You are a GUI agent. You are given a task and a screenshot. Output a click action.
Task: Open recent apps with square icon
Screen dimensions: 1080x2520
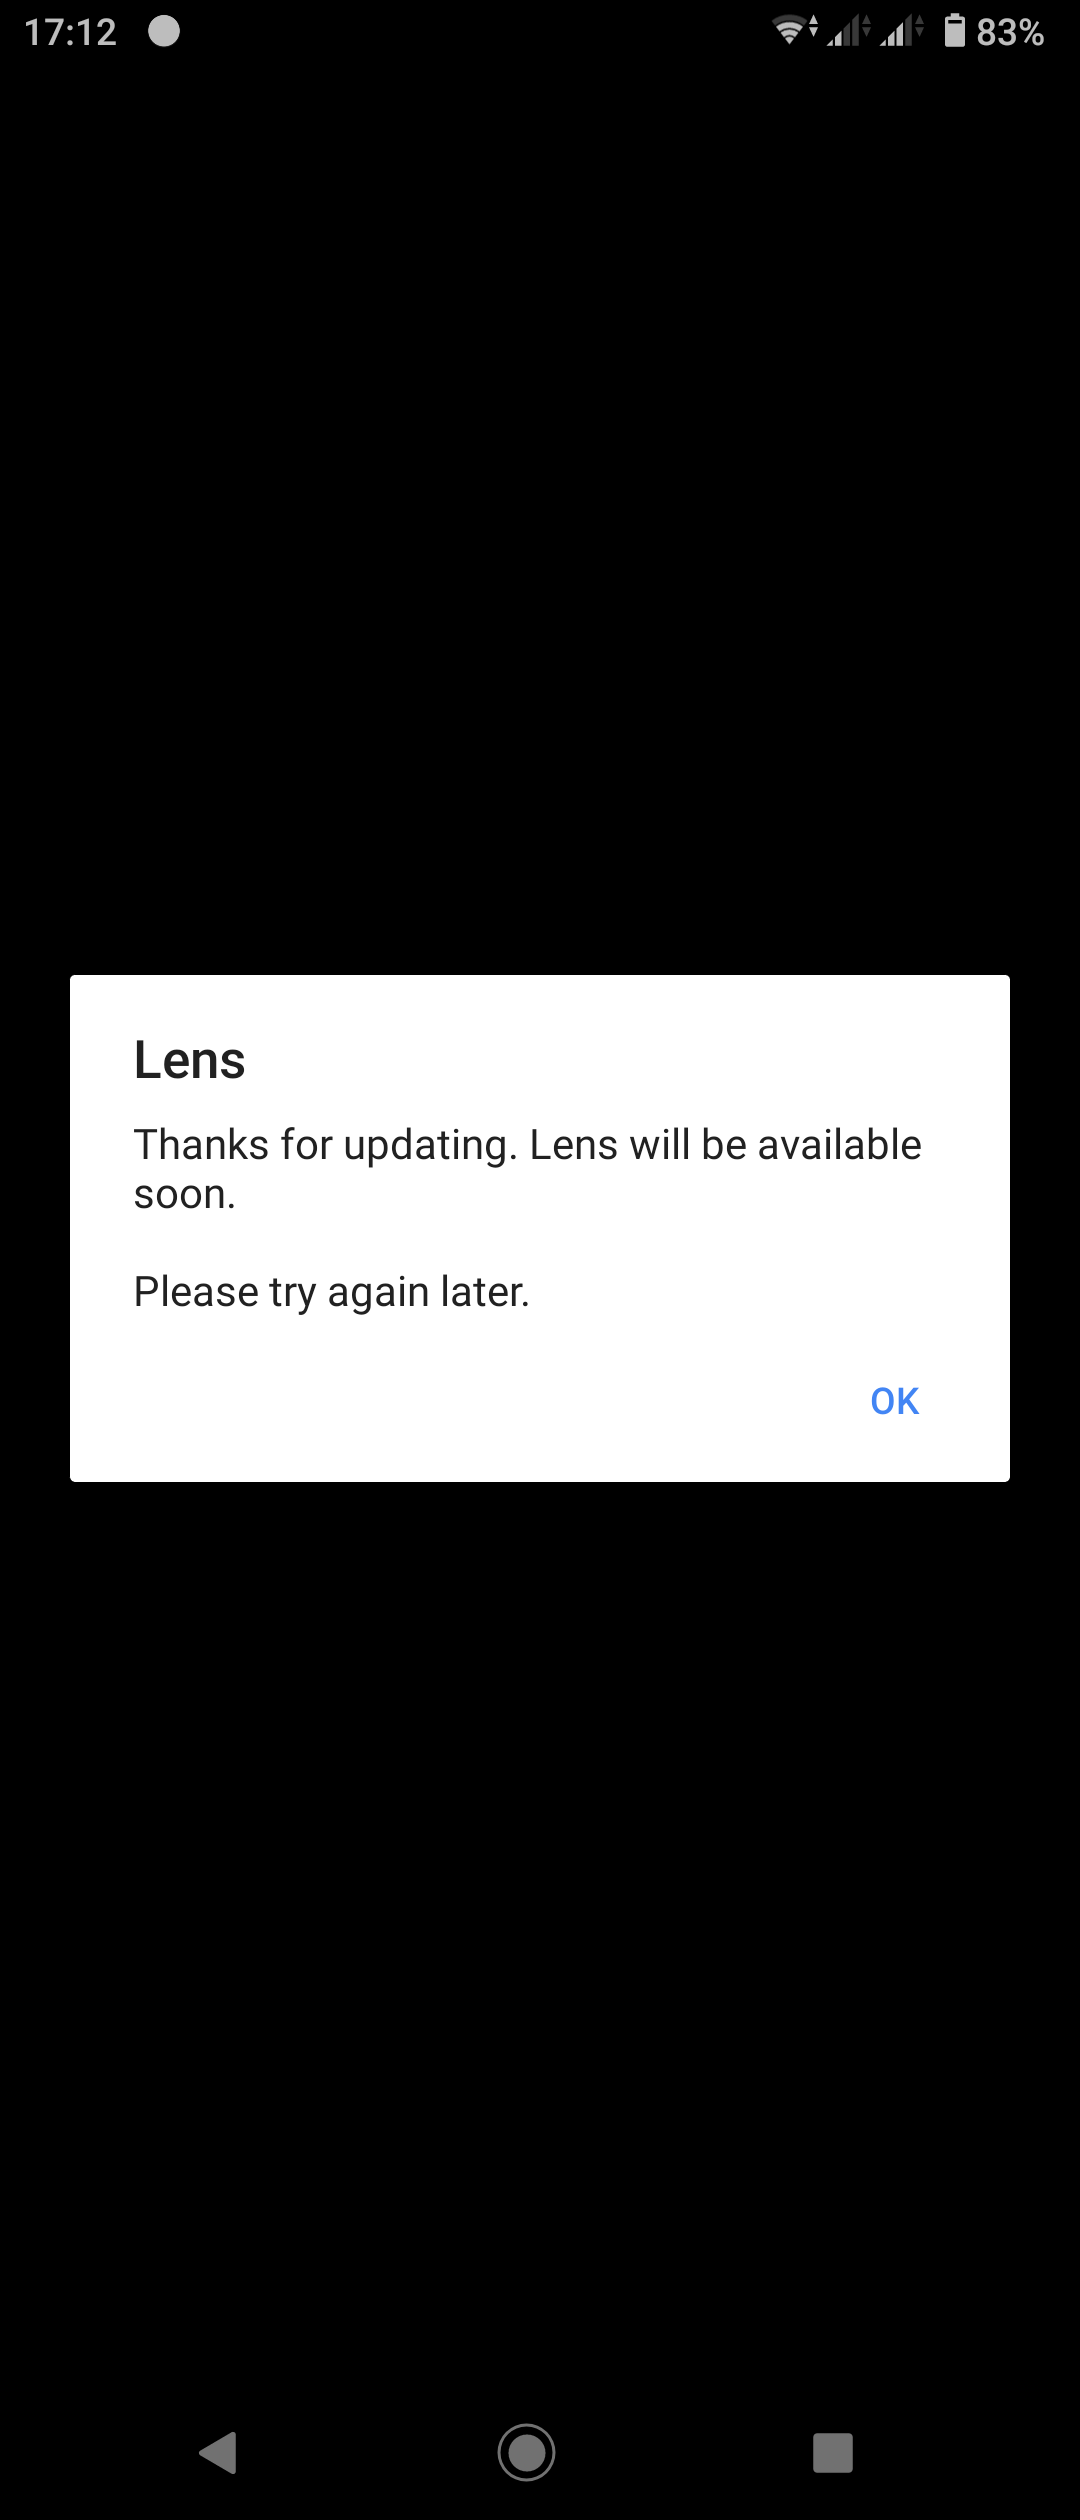[833, 2453]
